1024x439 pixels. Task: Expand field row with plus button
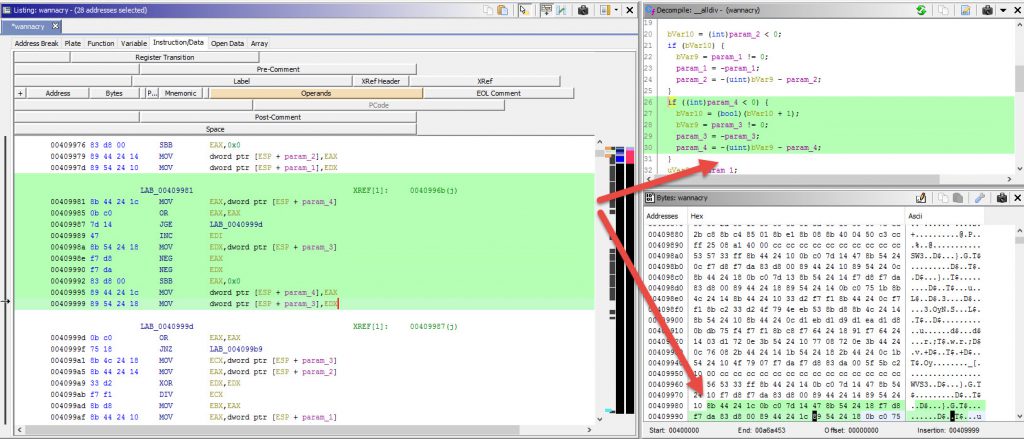point(21,93)
